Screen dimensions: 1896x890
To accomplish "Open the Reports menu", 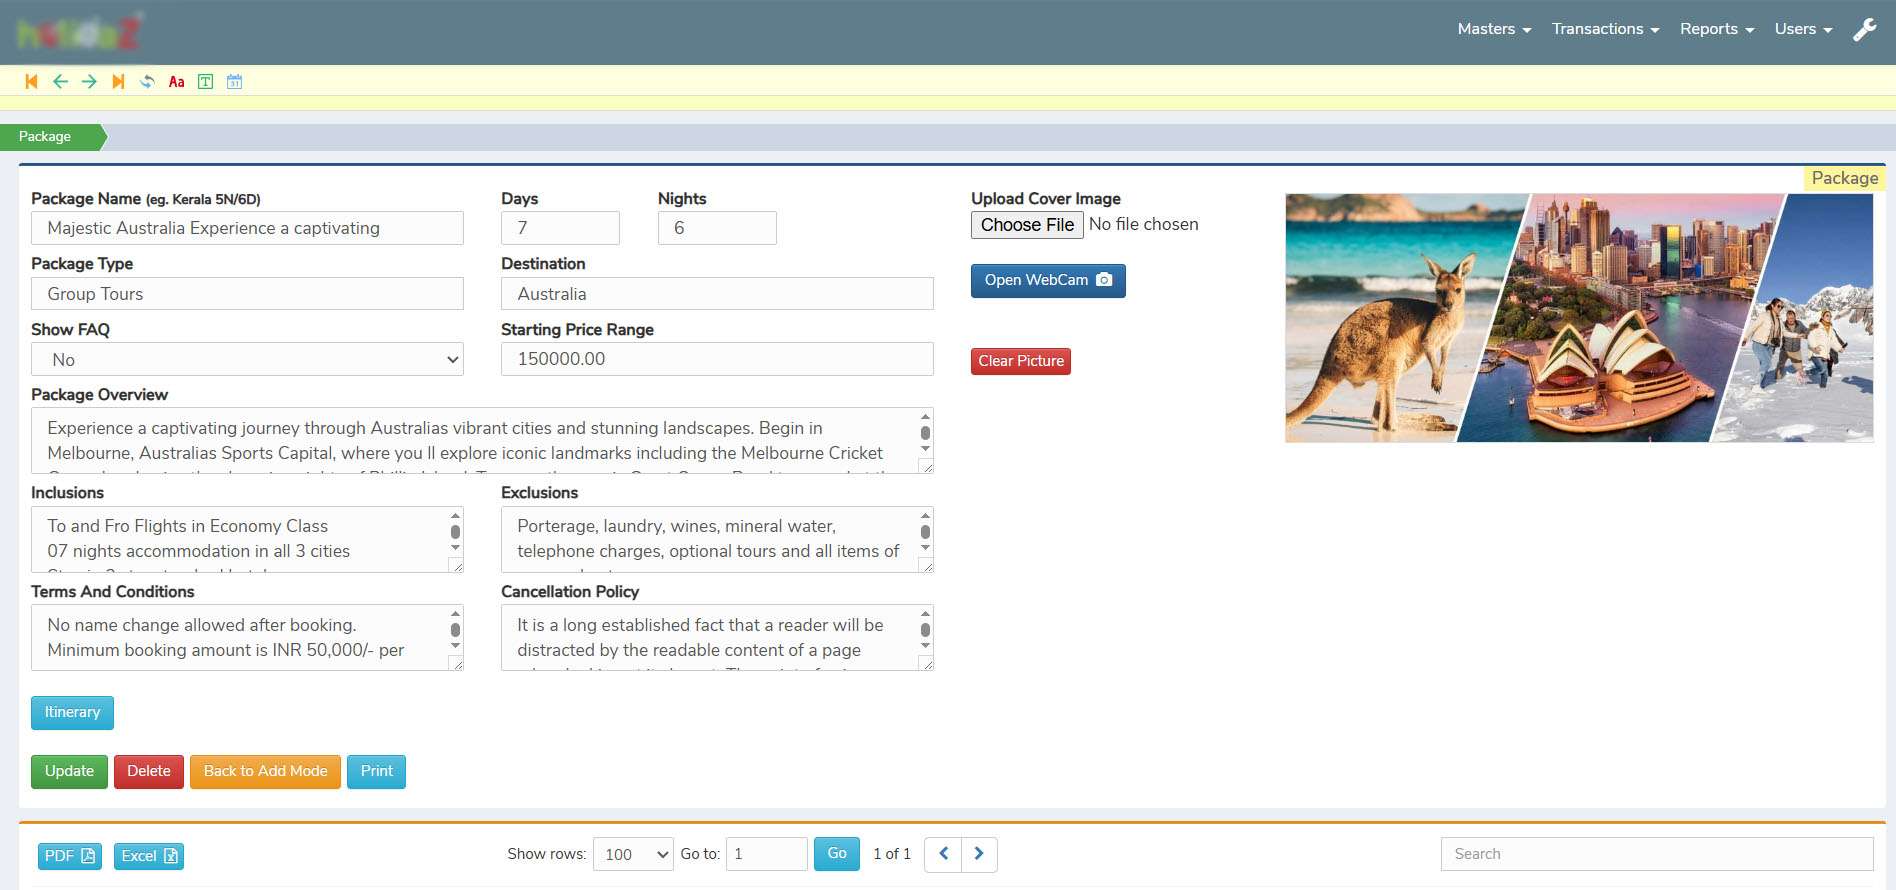I will (1716, 29).
